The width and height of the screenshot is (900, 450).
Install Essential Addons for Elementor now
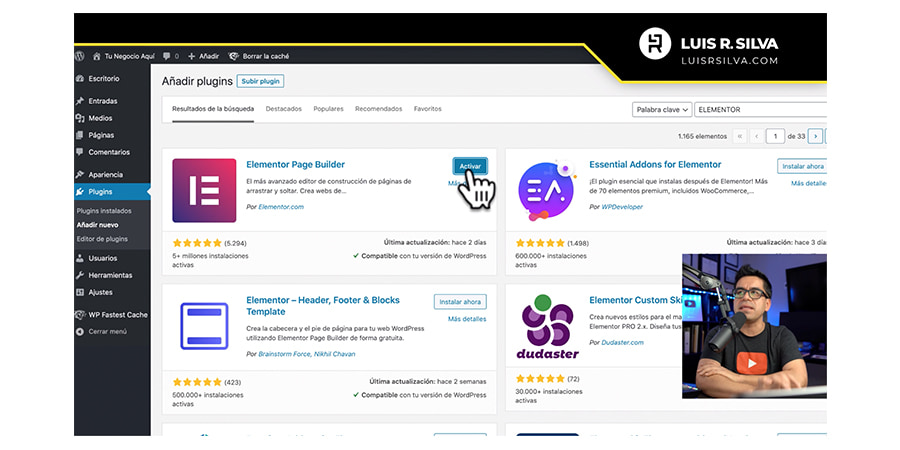802,166
